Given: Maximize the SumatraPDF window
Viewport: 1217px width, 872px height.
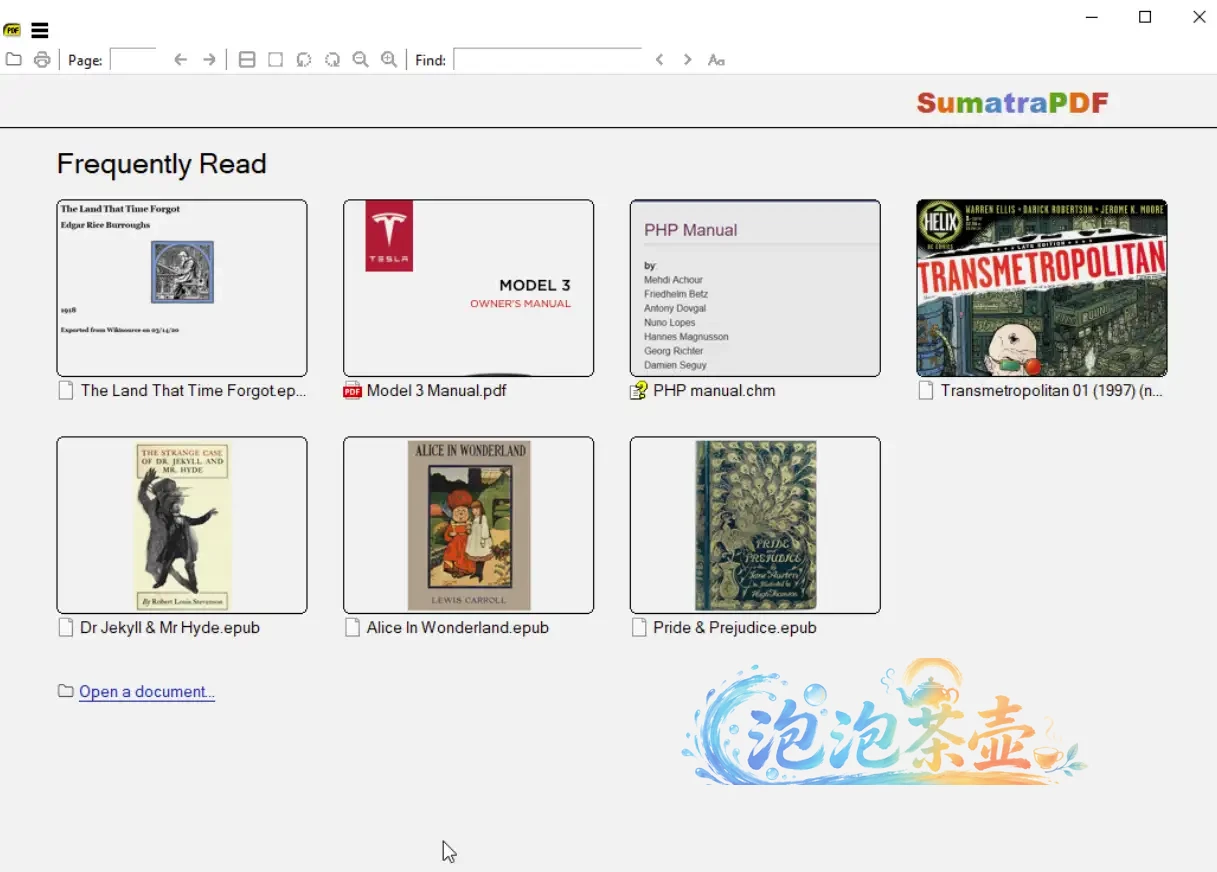Looking at the screenshot, I should [x=1145, y=17].
